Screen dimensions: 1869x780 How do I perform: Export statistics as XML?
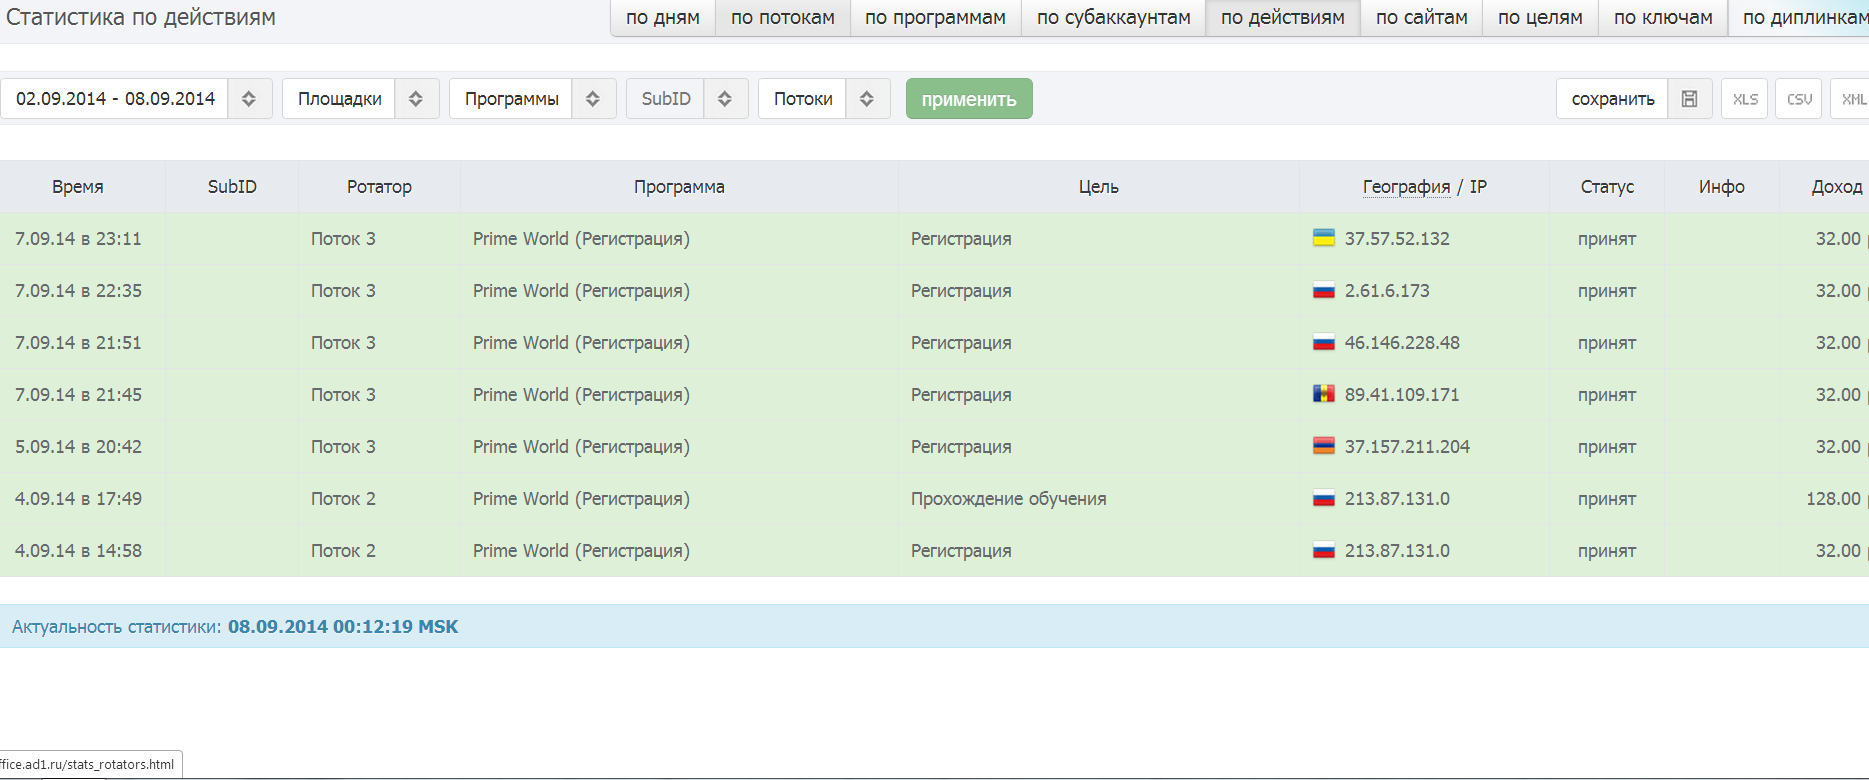tap(1852, 99)
